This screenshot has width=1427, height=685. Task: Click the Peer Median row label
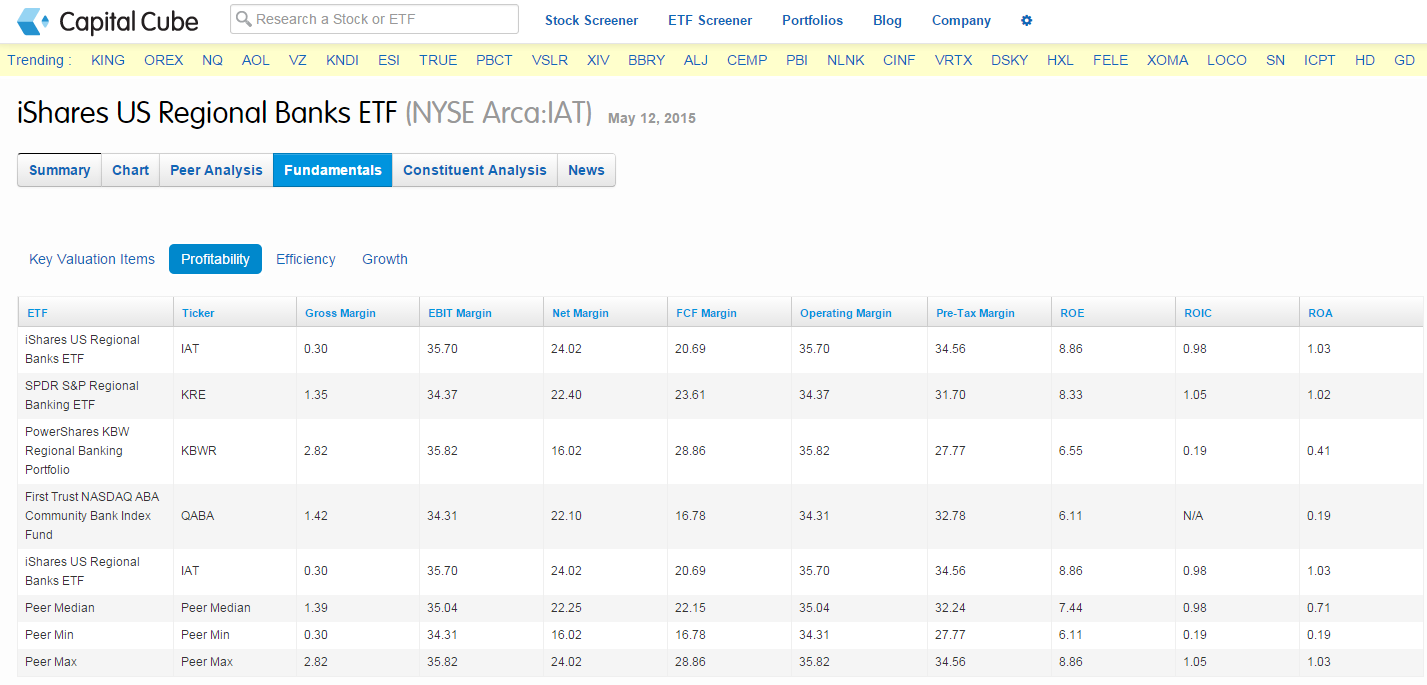click(60, 608)
